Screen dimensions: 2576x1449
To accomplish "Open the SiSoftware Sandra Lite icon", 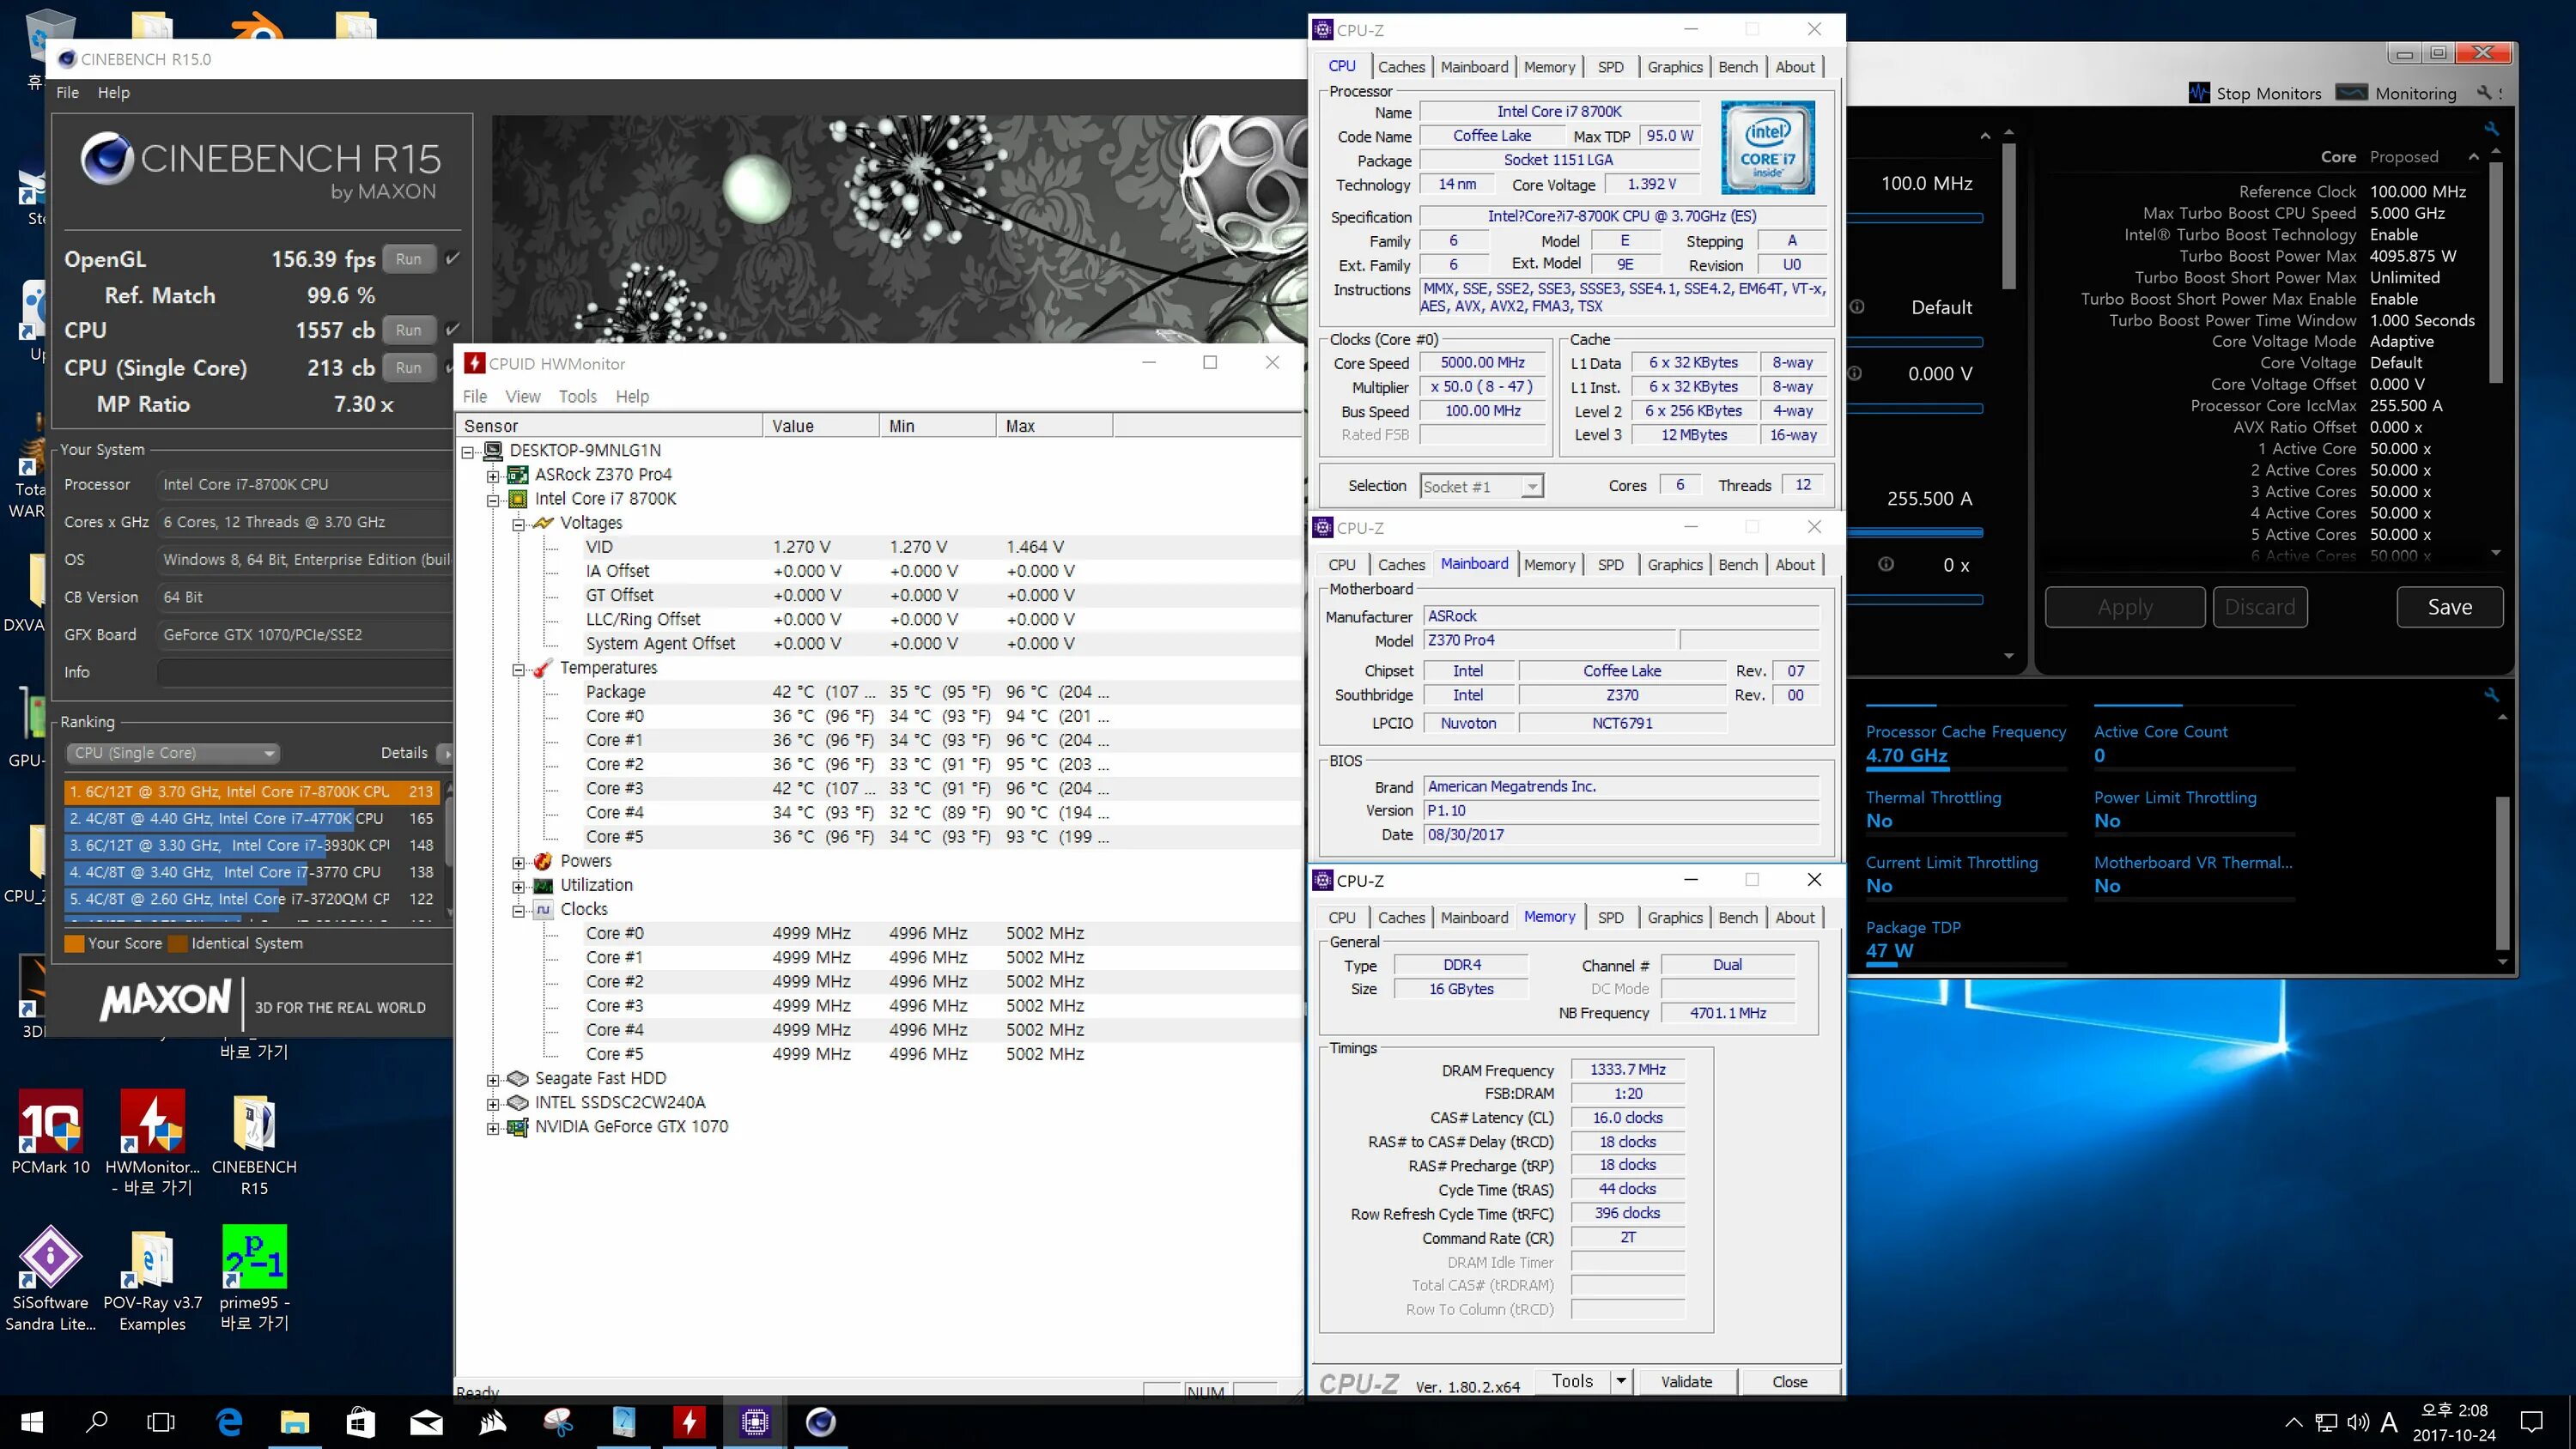I will (50, 1257).
